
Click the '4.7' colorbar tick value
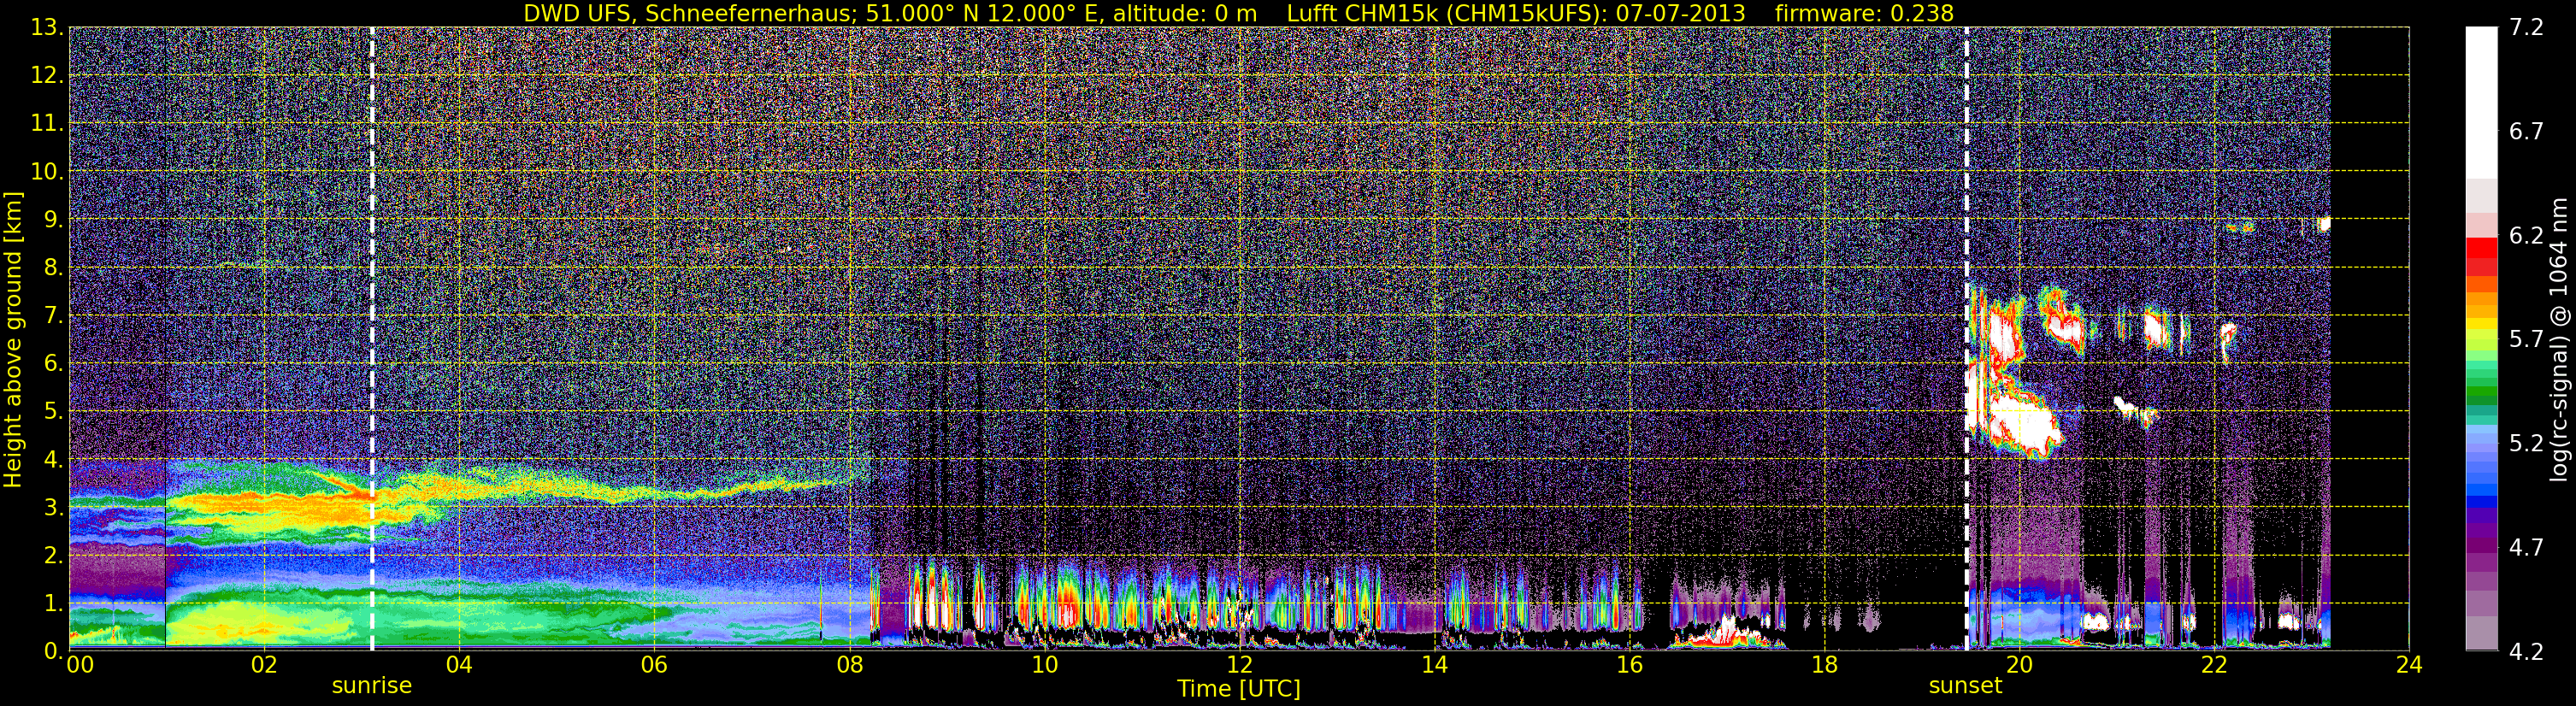2526,548
